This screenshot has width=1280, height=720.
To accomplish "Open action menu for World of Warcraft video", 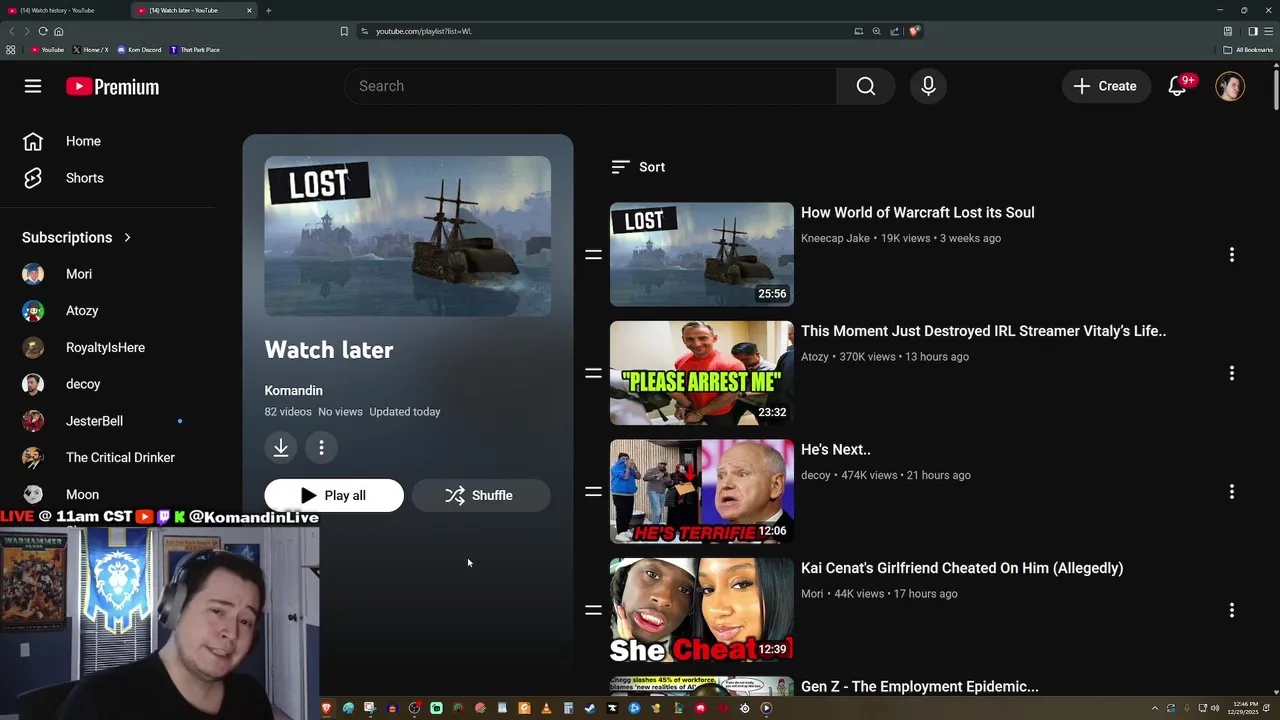I will coord(1232,255).
